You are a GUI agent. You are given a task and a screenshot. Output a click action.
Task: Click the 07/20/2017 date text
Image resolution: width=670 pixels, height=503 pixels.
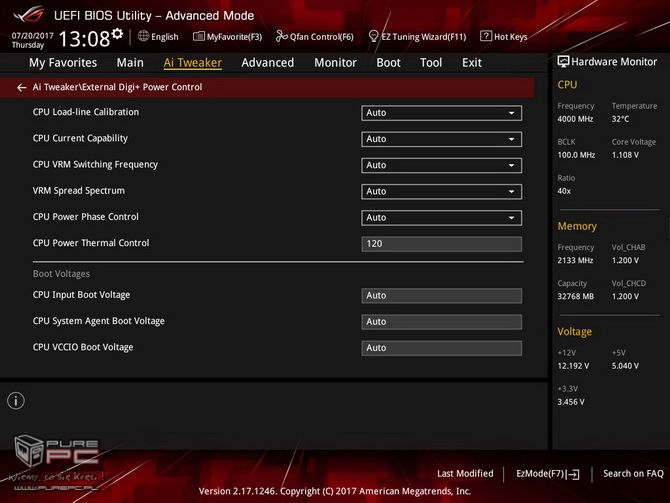point(32,35)
